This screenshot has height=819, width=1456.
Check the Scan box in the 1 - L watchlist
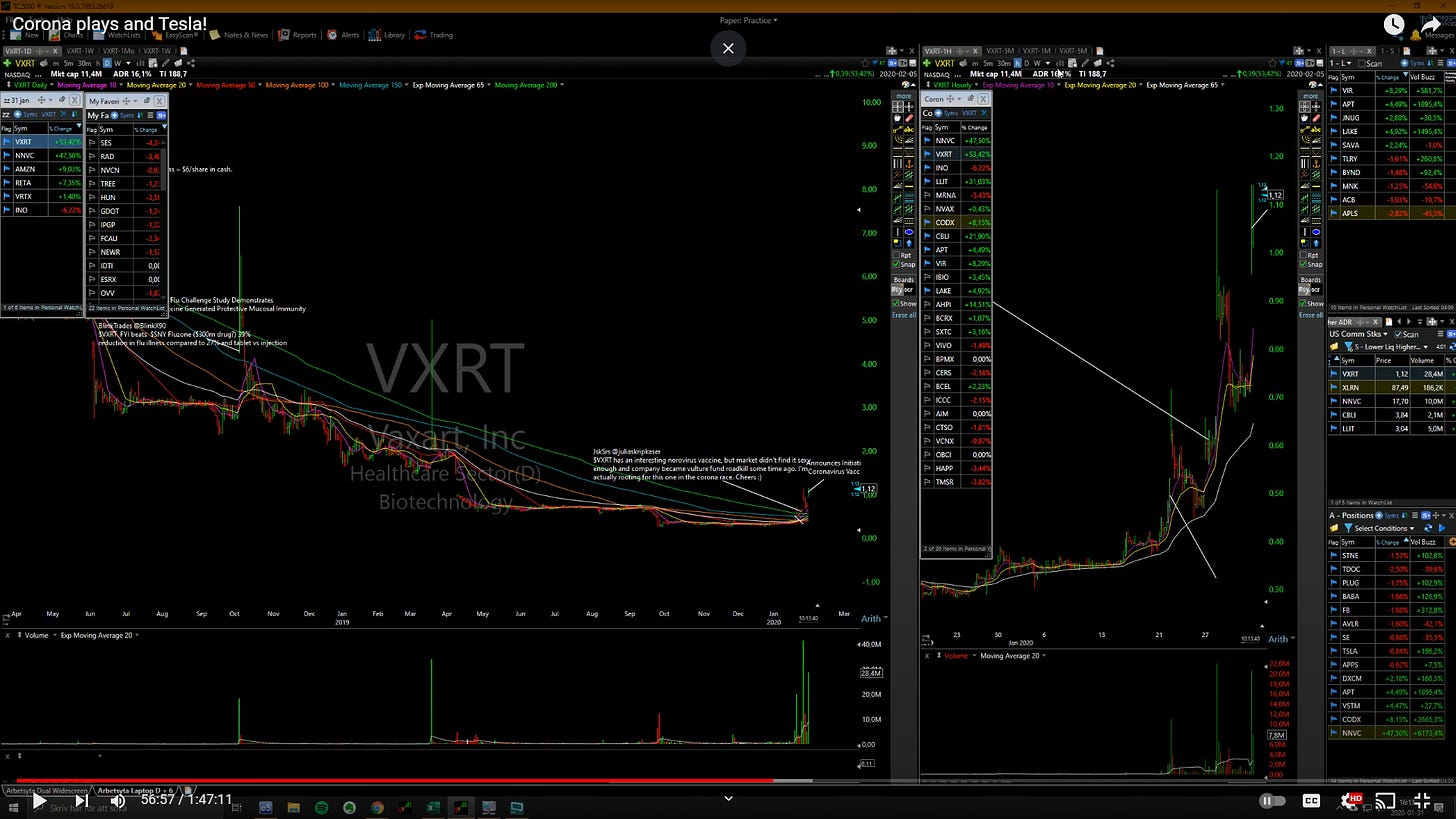pos(1361,63)
